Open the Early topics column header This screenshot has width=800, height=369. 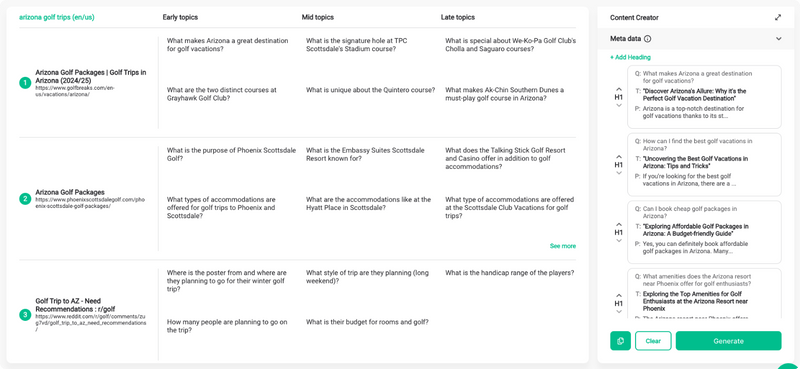(x=180, y=17)
